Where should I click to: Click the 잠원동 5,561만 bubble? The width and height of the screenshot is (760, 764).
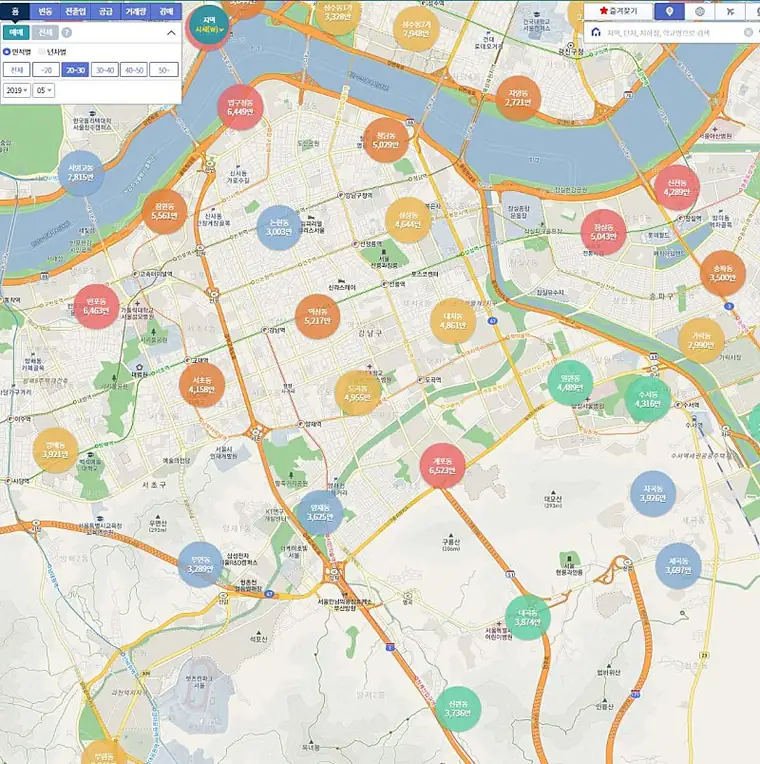(165, 211)
